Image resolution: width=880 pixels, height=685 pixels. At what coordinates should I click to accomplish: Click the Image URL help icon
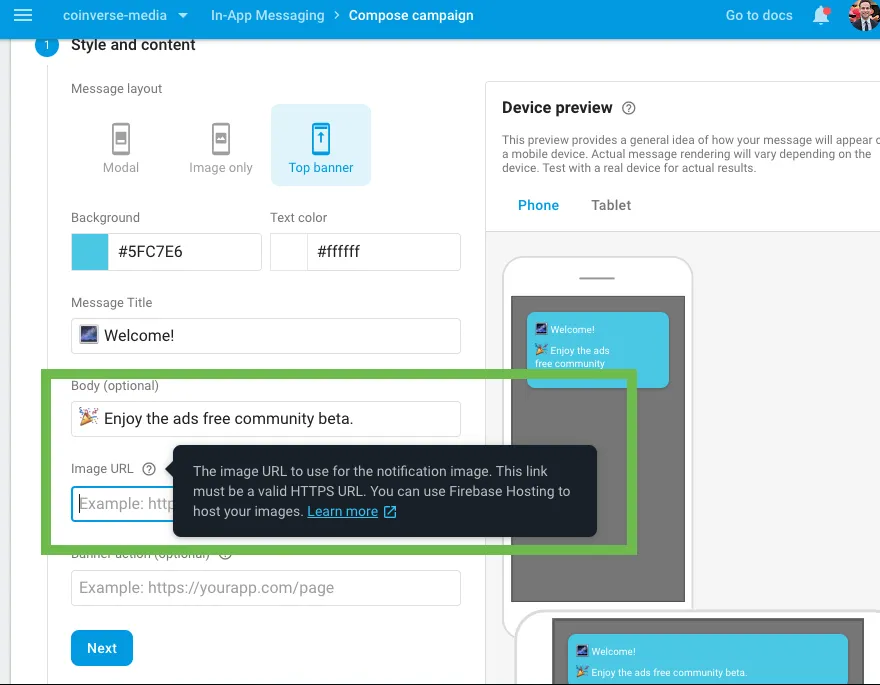click(x=149, y=469)
